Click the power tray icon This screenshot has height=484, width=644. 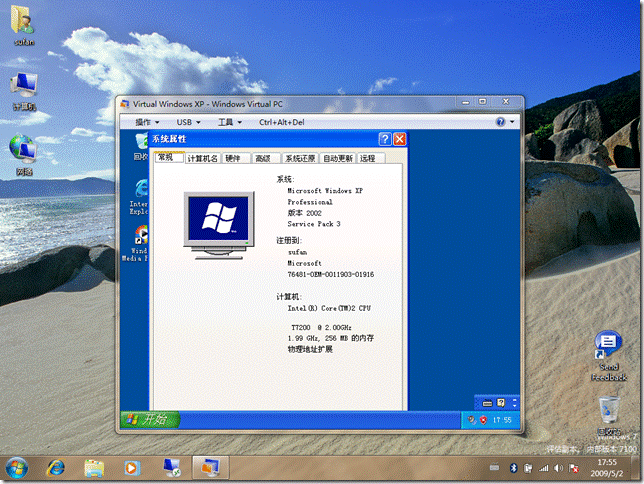(x=528, y=468)
